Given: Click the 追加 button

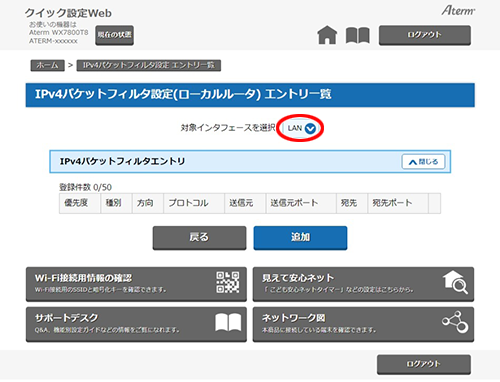Looking at the screenshot, I should click(x=300, y=238).
